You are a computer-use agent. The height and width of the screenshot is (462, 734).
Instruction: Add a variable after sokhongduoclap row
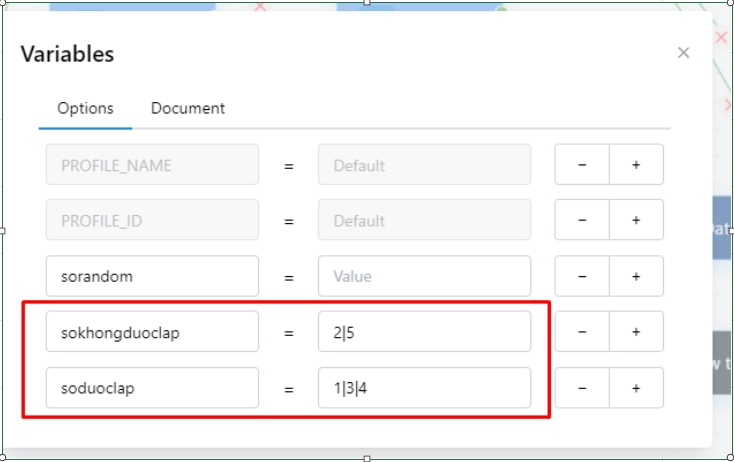click(x=636, y=332)
